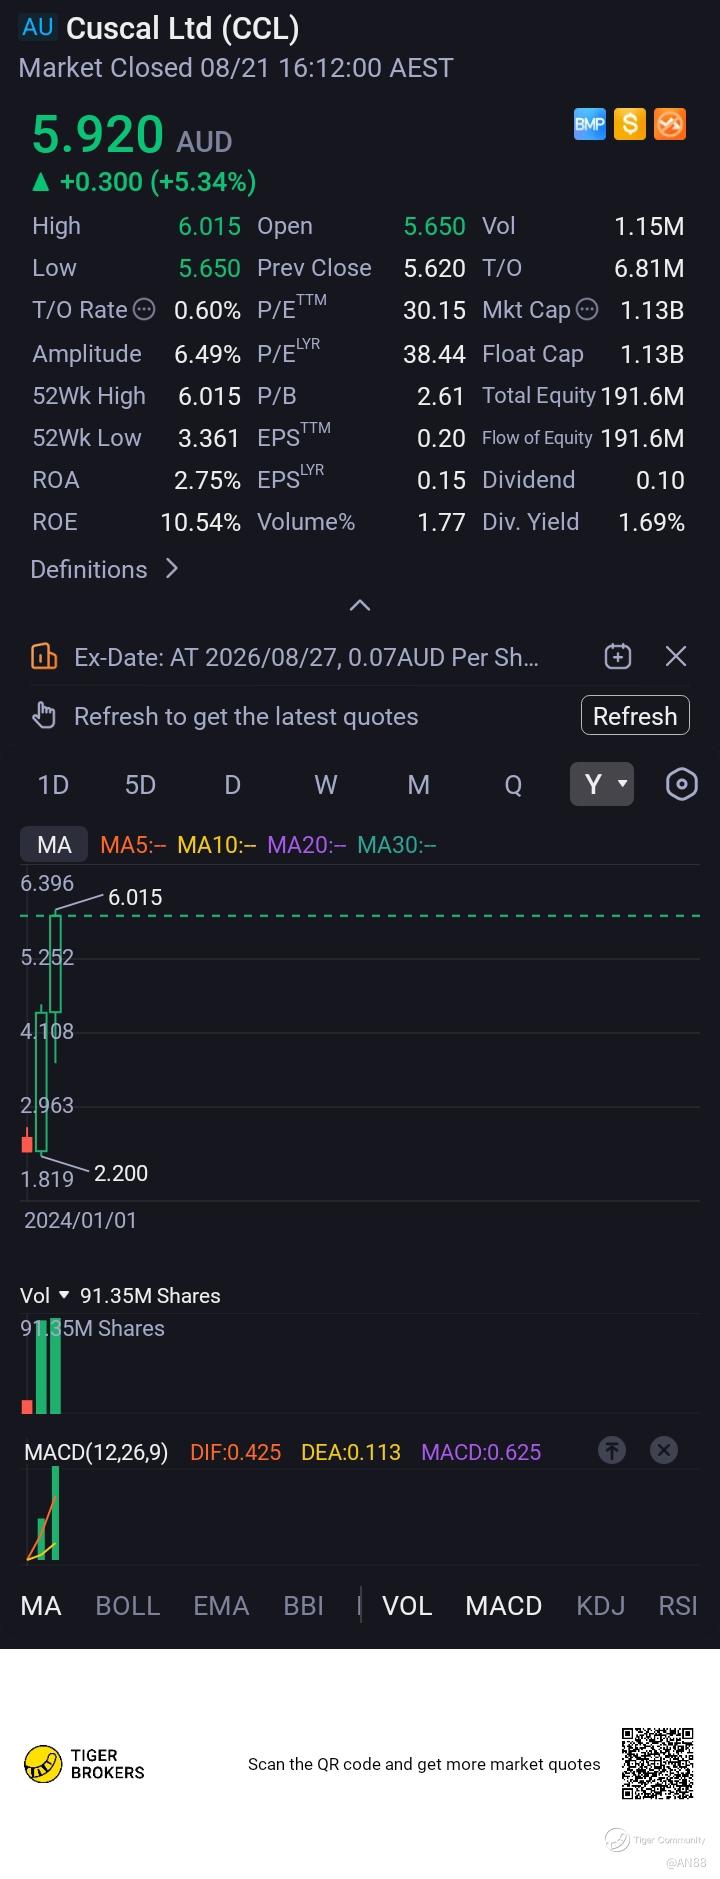
Task: Toggle the MA indicator label on chart
Action: (x=54, y=845)
